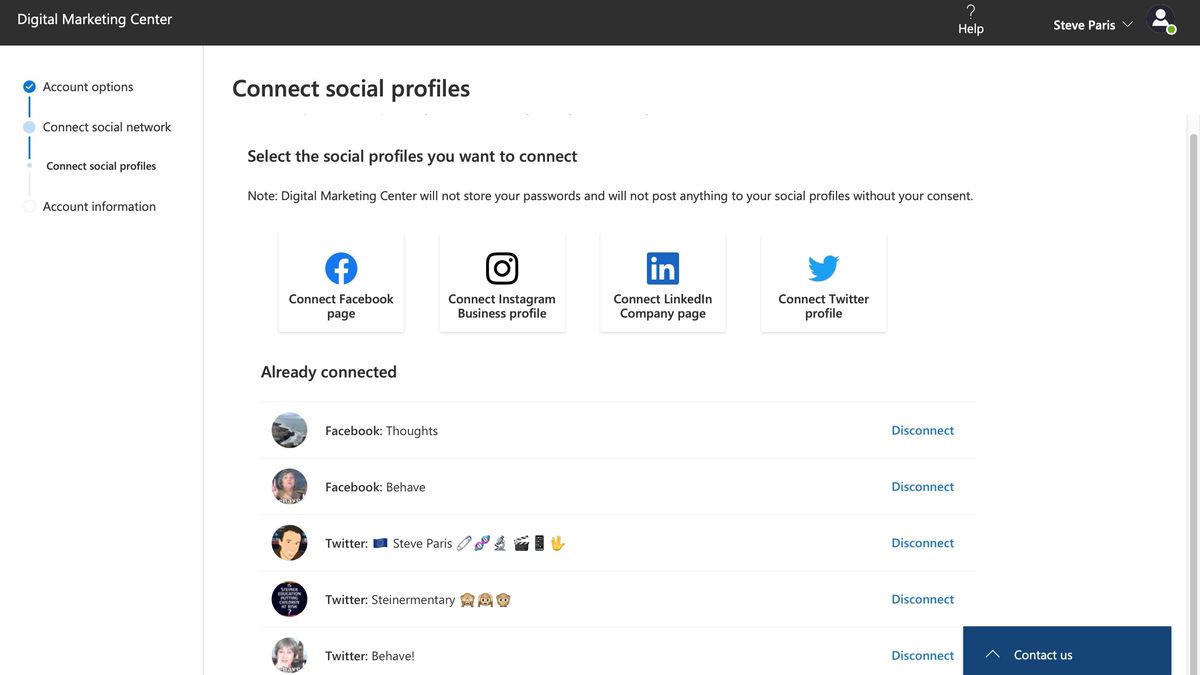Open the Digital Marketing Center home title

point(95,18)
